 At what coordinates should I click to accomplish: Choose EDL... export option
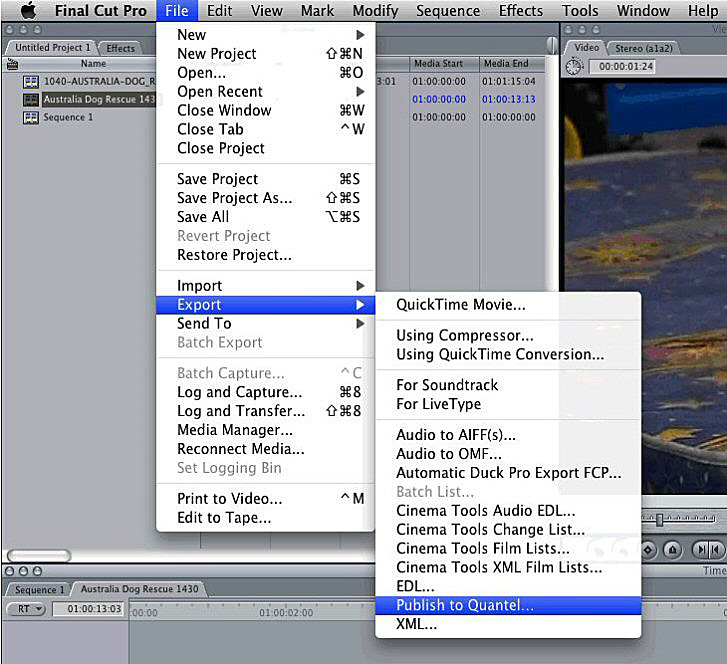click(x=508, y=587)
